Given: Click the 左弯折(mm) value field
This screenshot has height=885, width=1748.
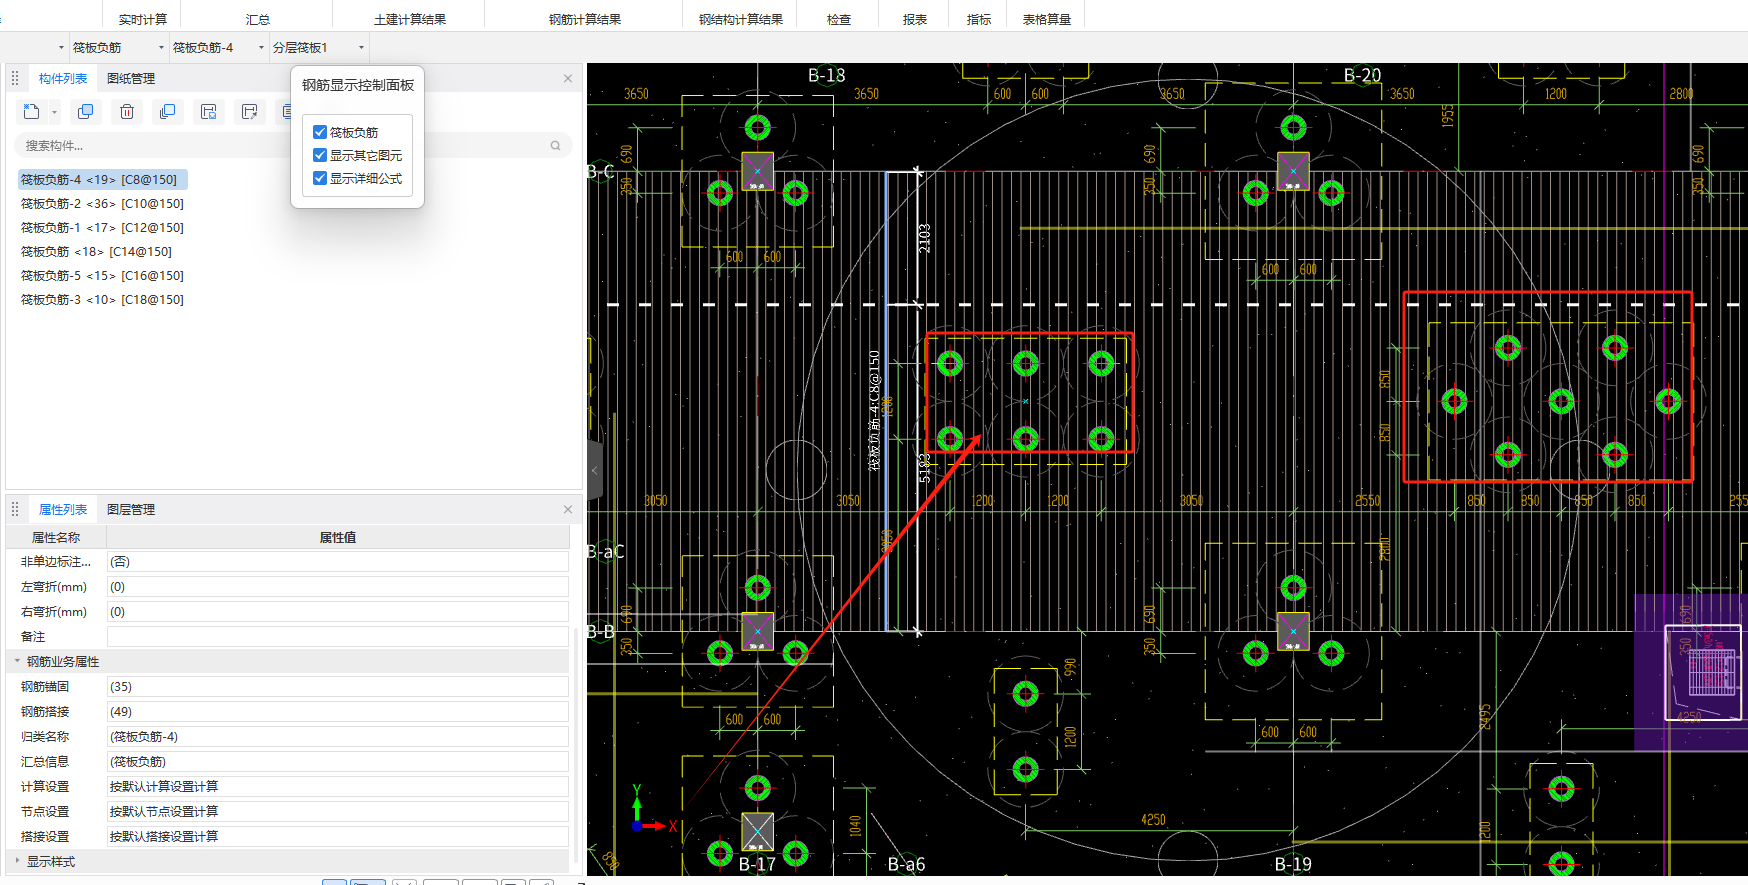Looking at the screenshot, I should point(338,587).
